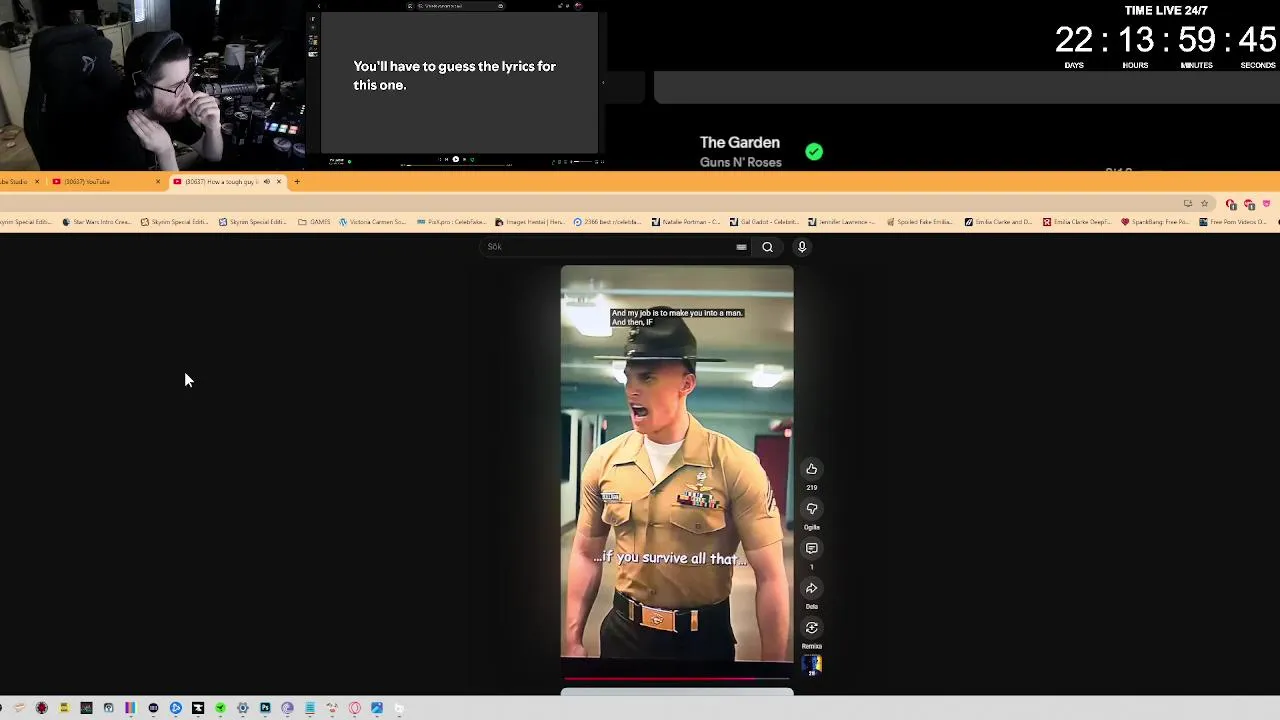Viewport: 1280px width, 720px height.
Task: Click 'The Garden' song title
Action: (x=740, y=143)
